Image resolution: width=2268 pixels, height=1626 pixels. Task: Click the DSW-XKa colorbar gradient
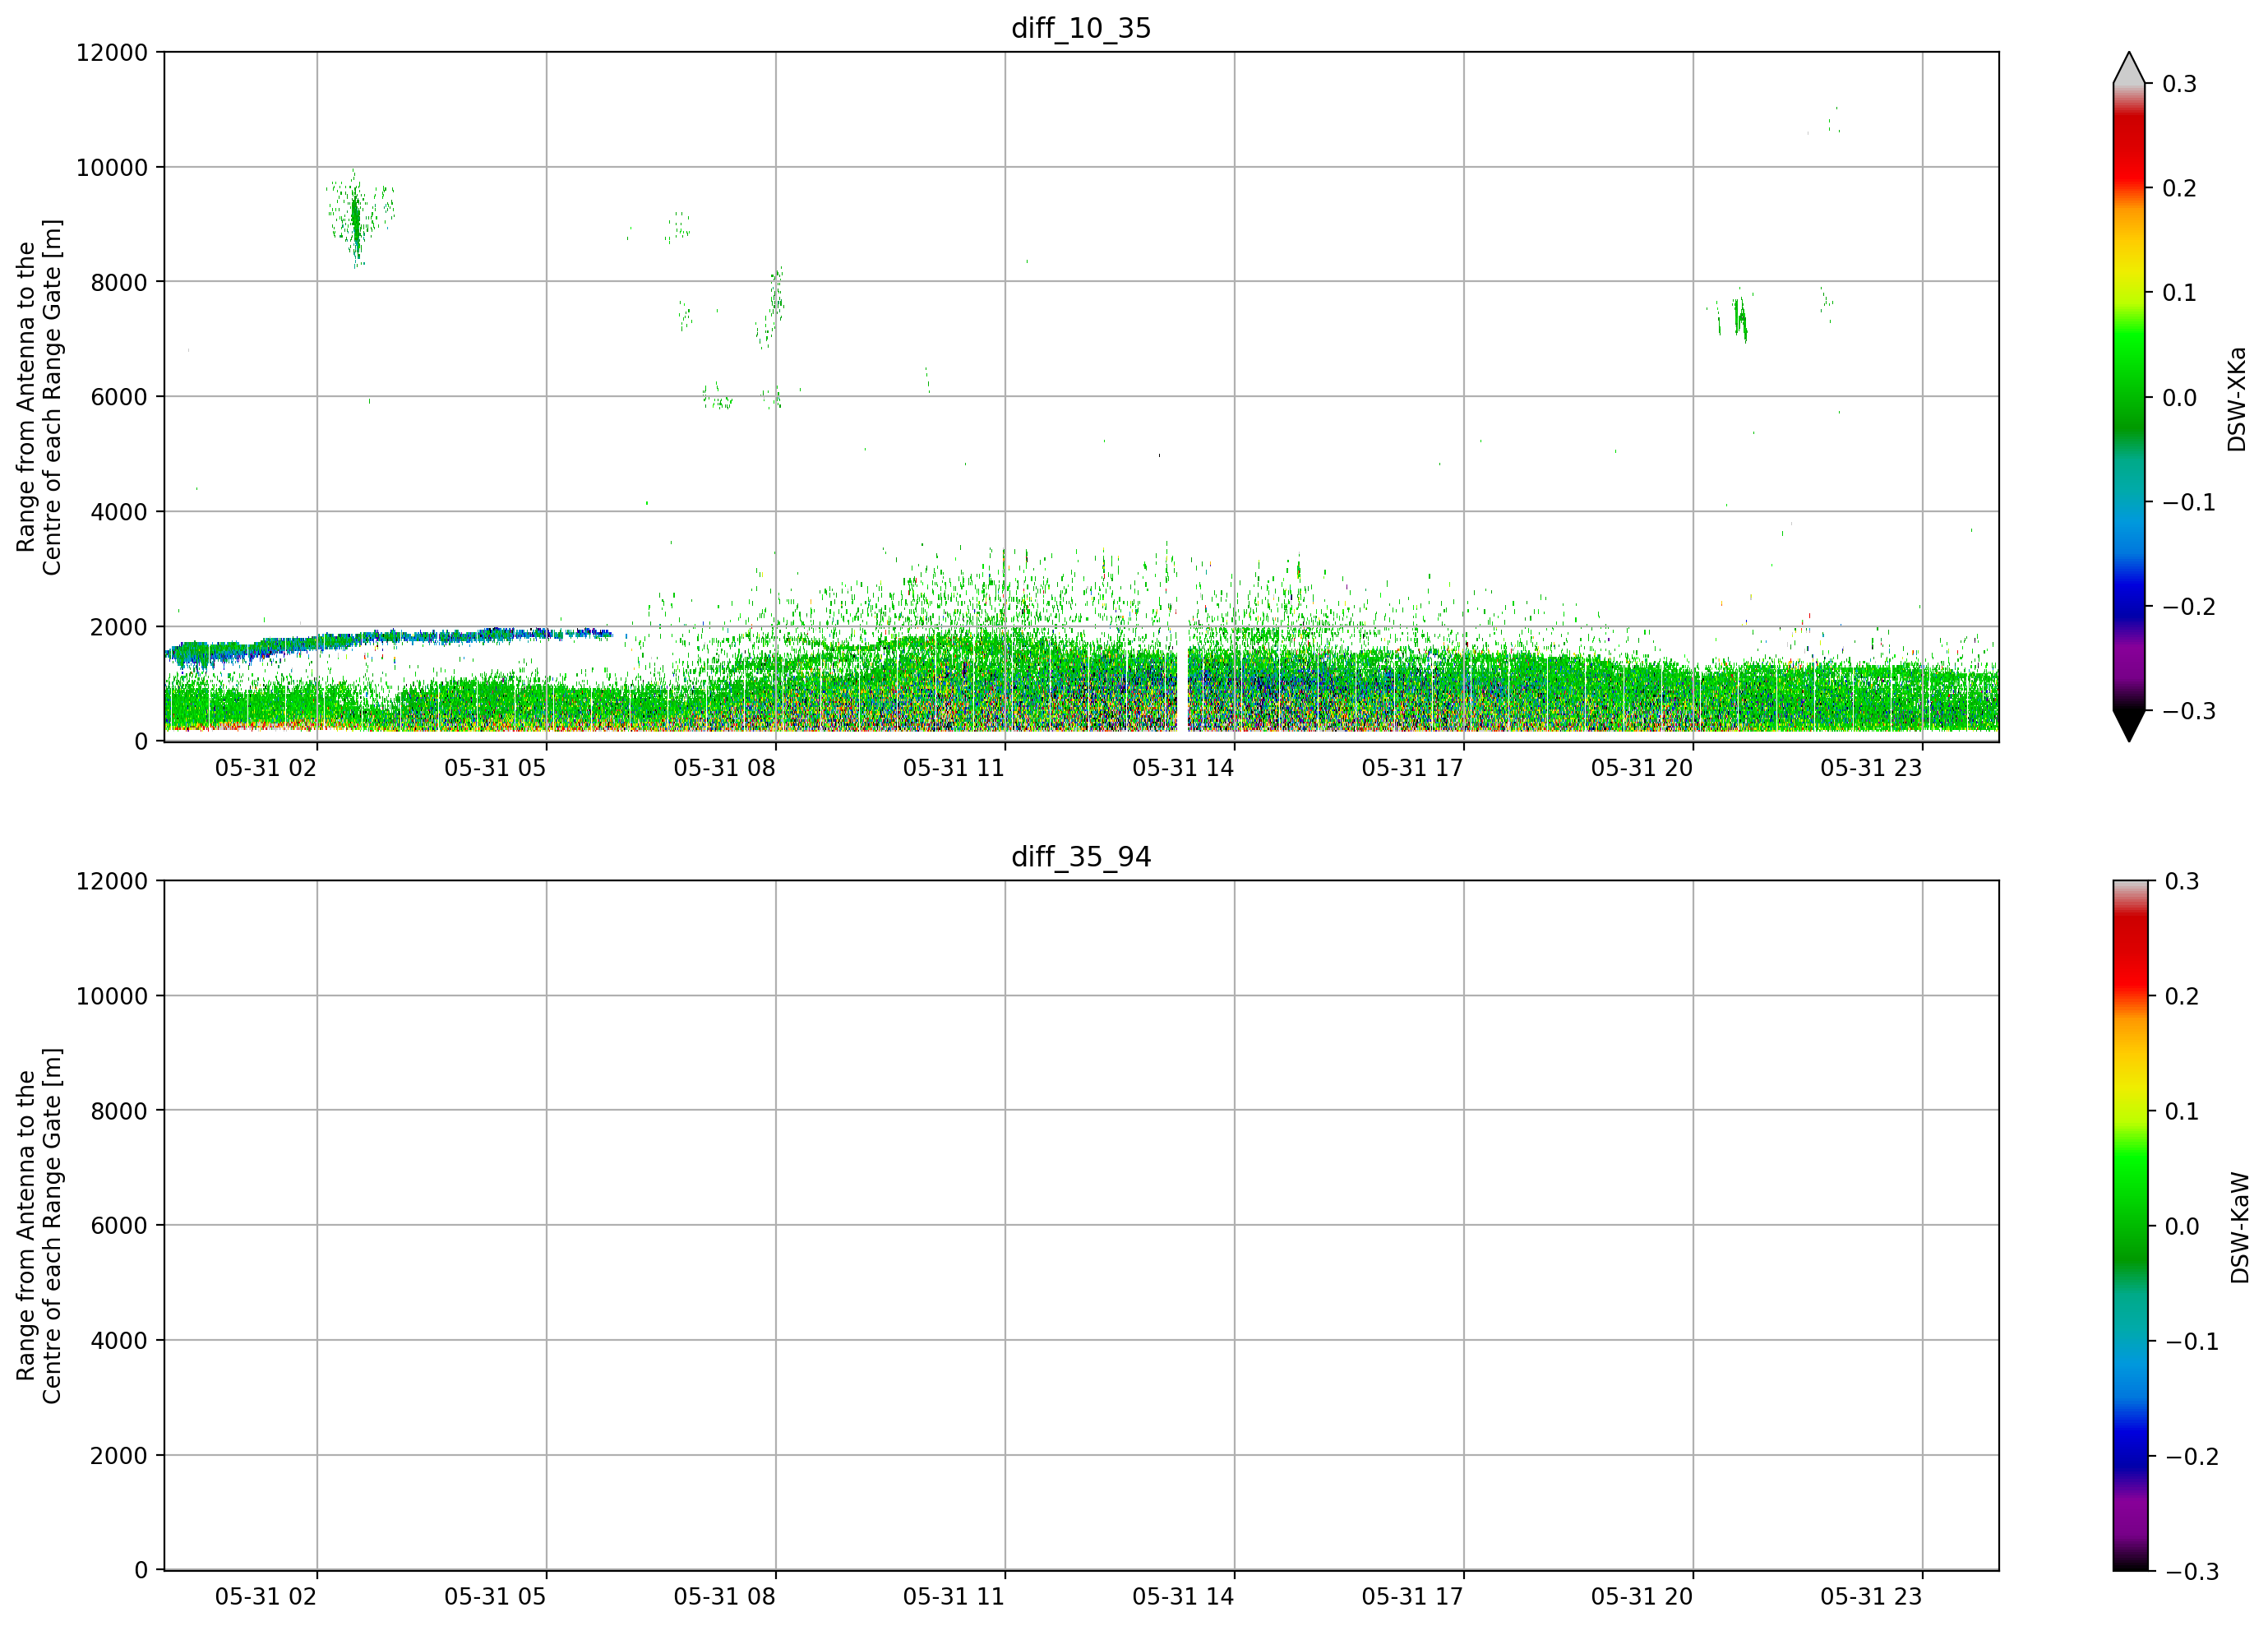coord(2129,397)
